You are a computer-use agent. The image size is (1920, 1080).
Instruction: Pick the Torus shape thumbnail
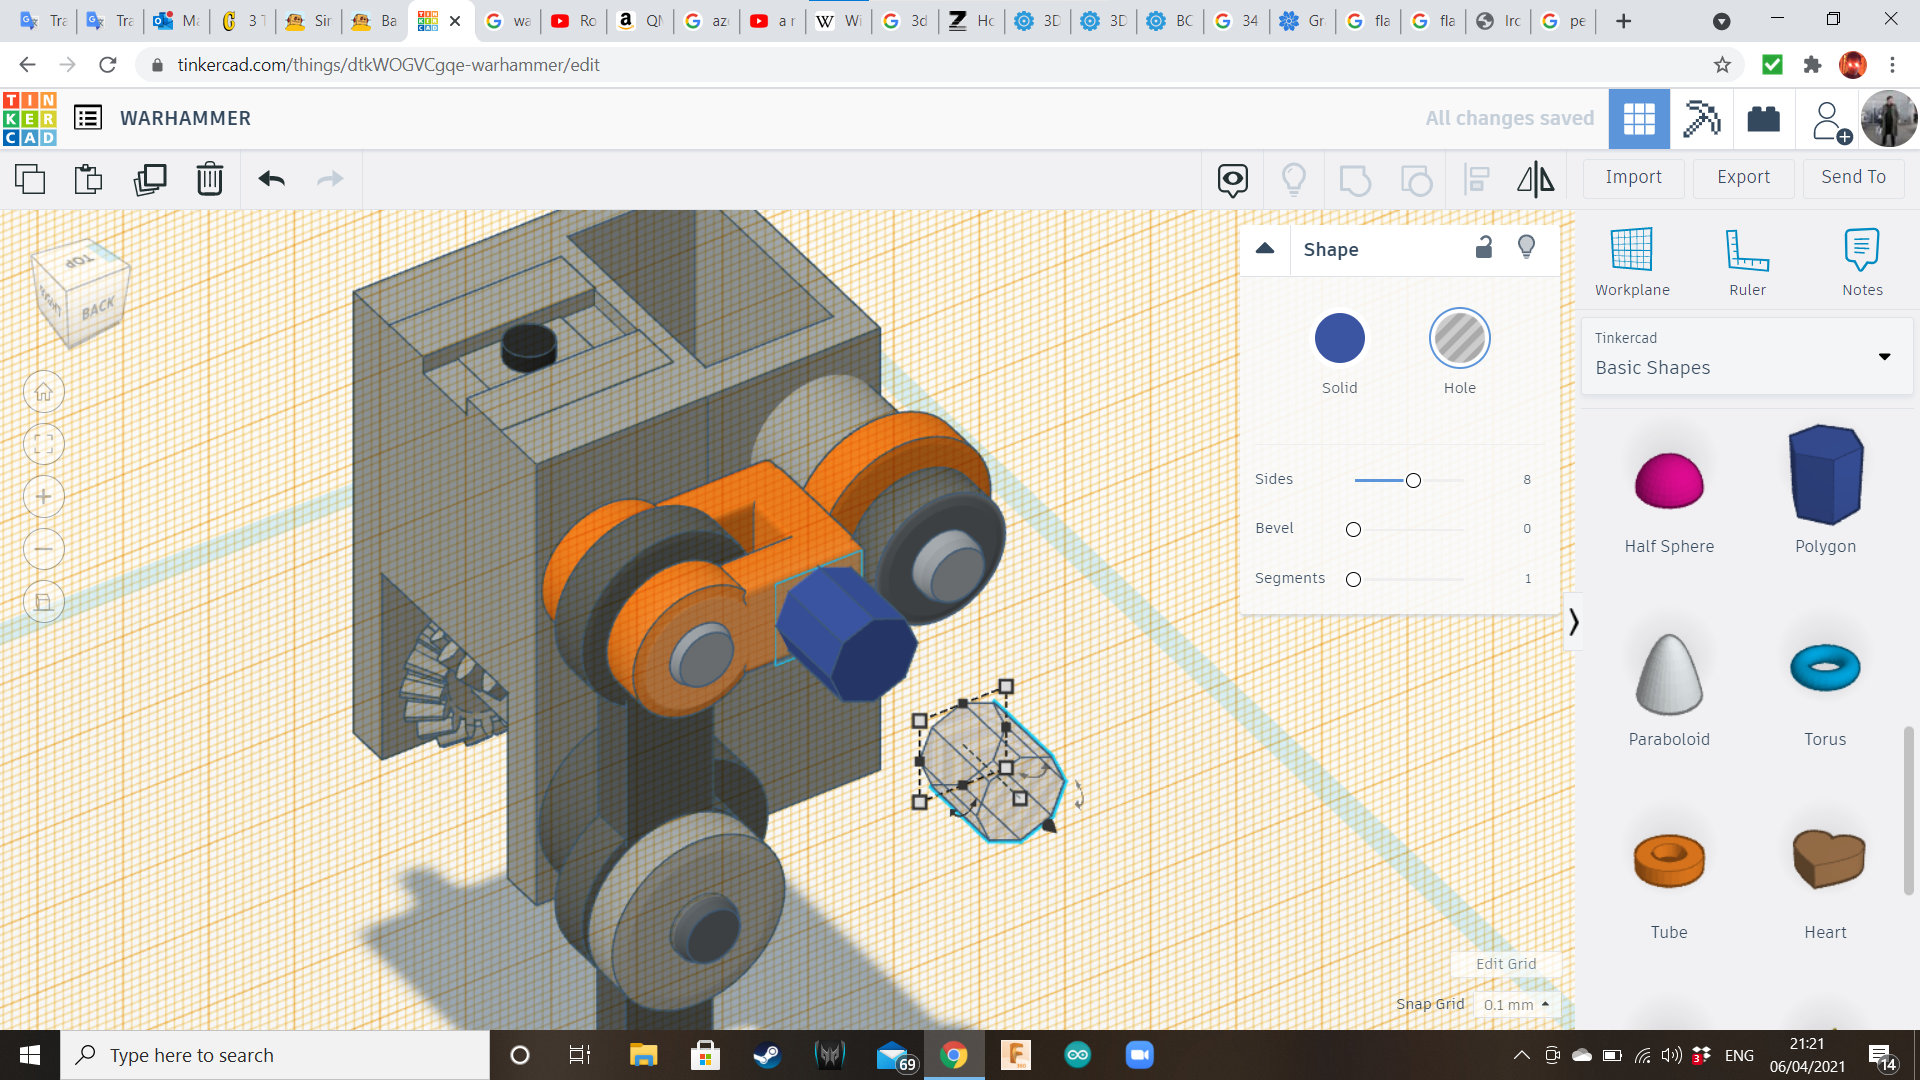click(x=1825, y=668)
